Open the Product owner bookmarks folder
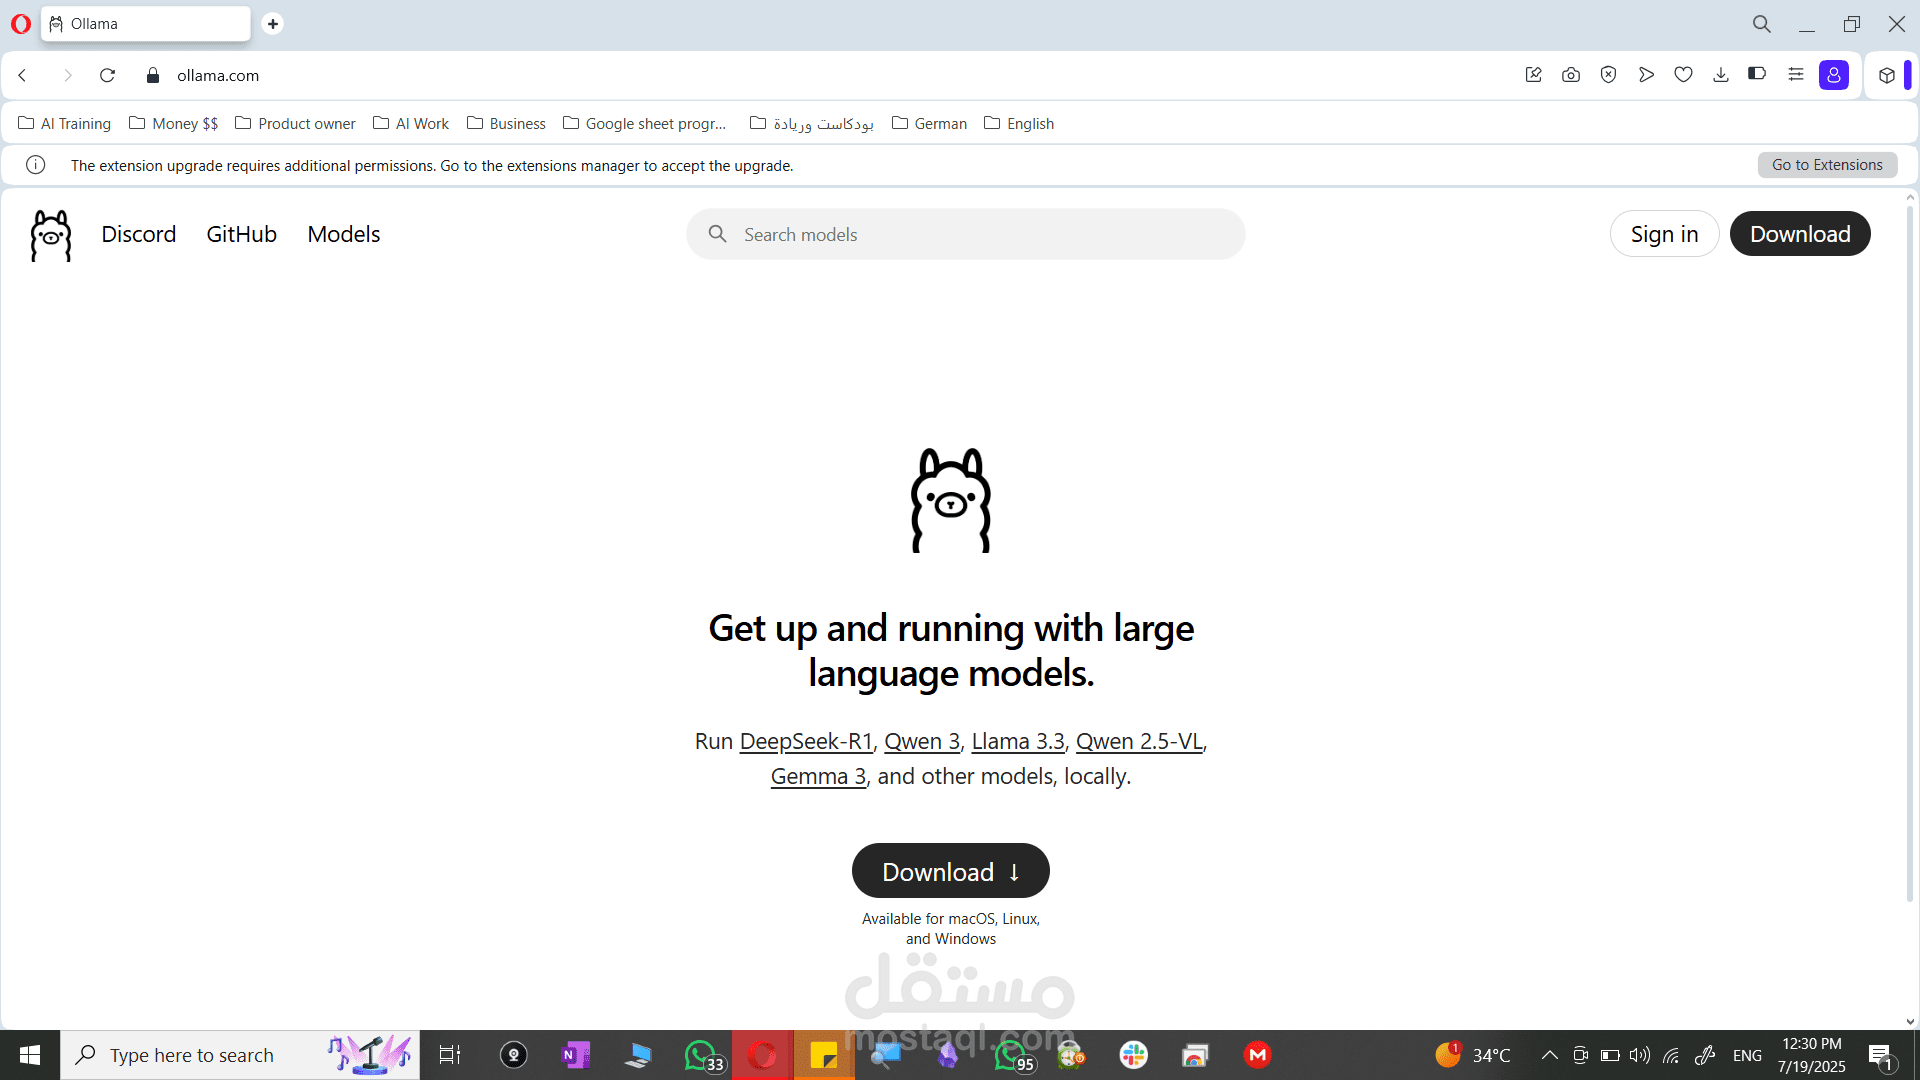This screenshot has height=1080, width=1920. (x=295, y=123)
